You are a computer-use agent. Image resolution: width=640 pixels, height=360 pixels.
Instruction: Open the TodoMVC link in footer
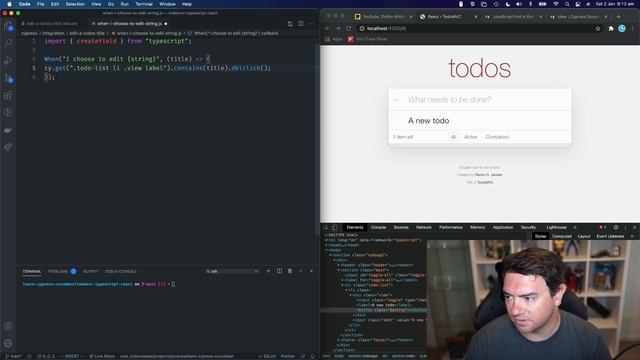[485, 182]
